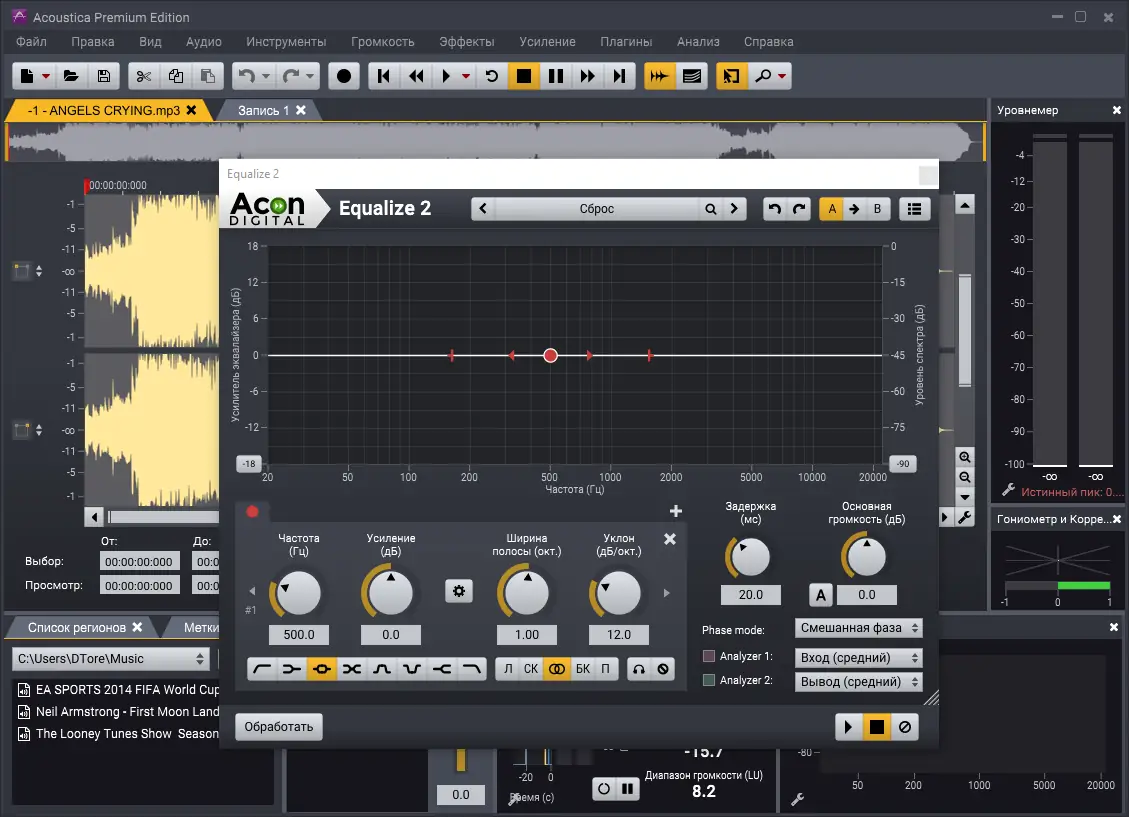This screenshot has width=1129, height=817.
Task: Open band settings gear icon
Action: click(x=459, y=592)
